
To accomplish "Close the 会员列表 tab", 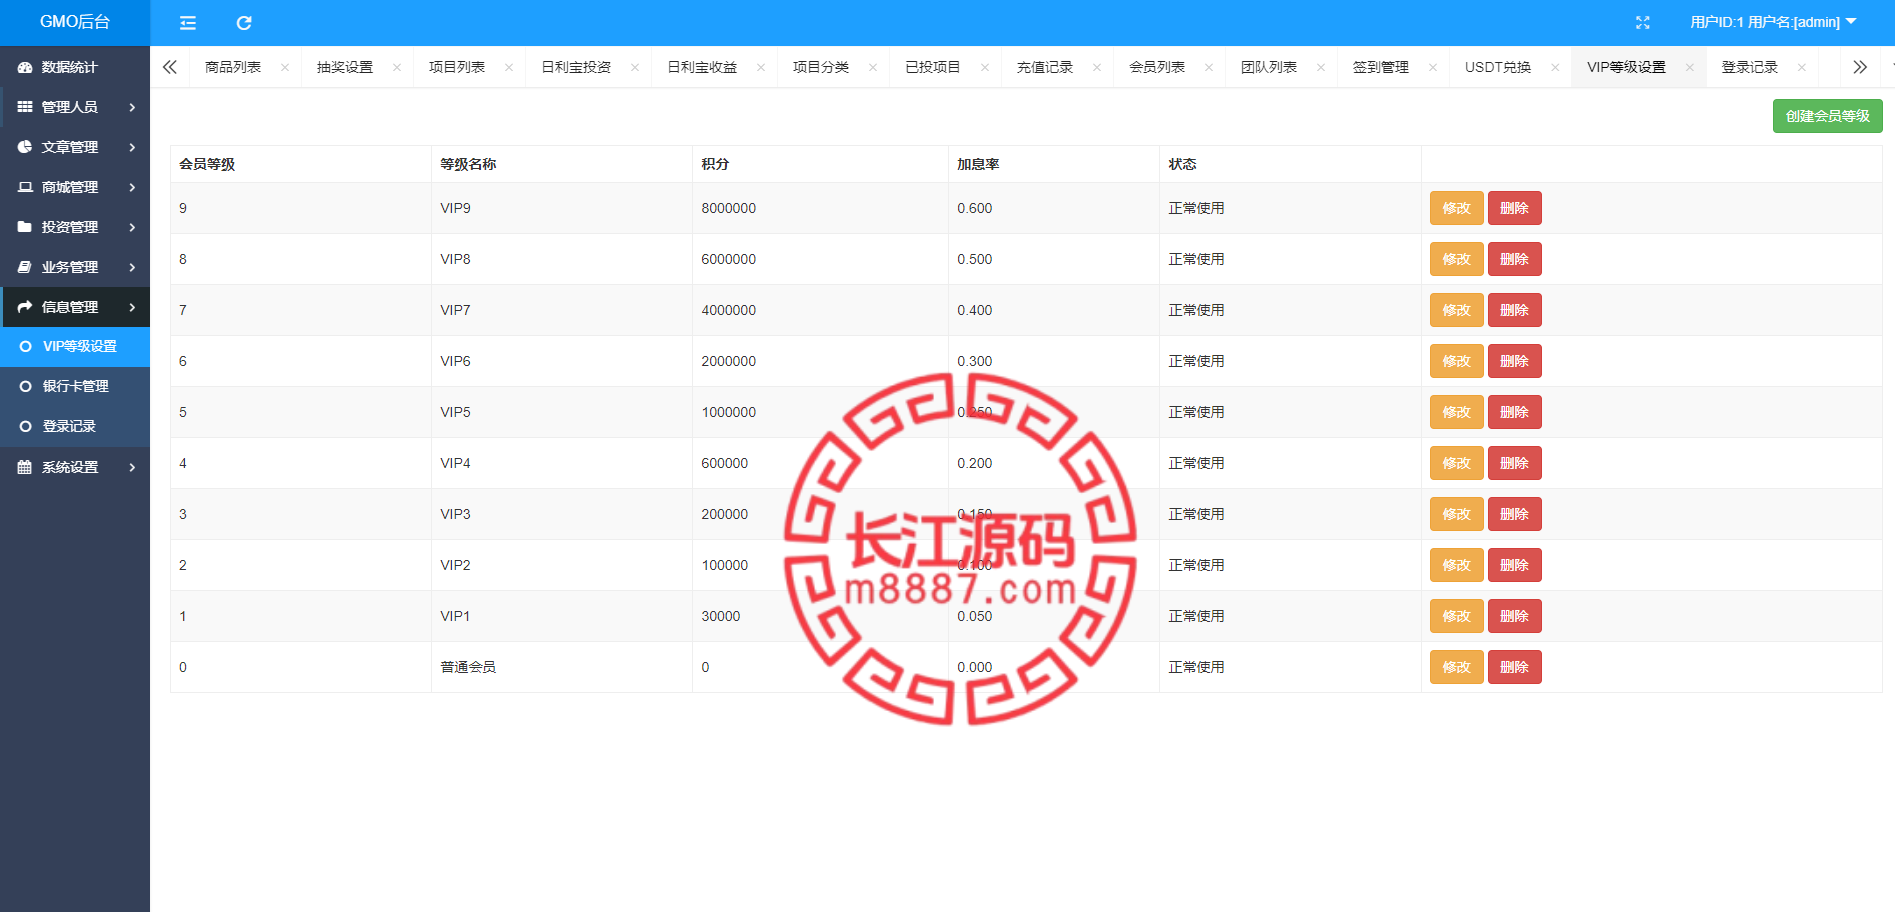I will (x=1209, y=67).
